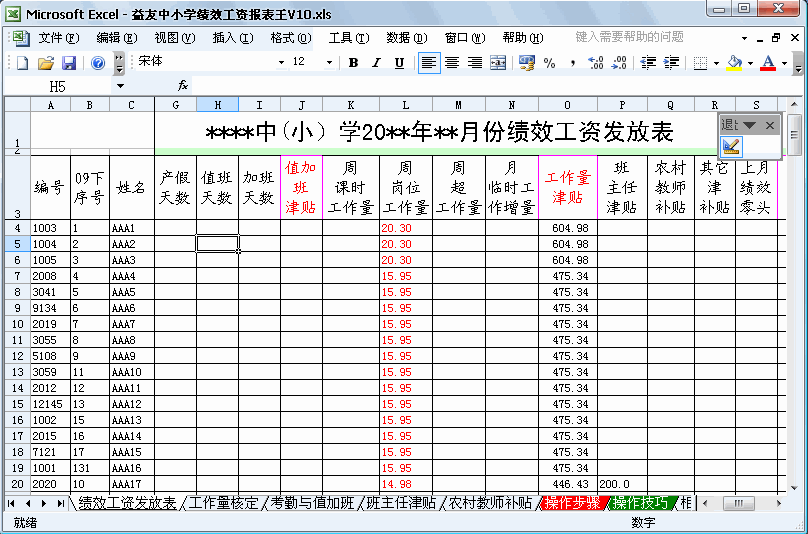Toggle underline formatting
Viewport: 808px width, 534px height.
399,63
